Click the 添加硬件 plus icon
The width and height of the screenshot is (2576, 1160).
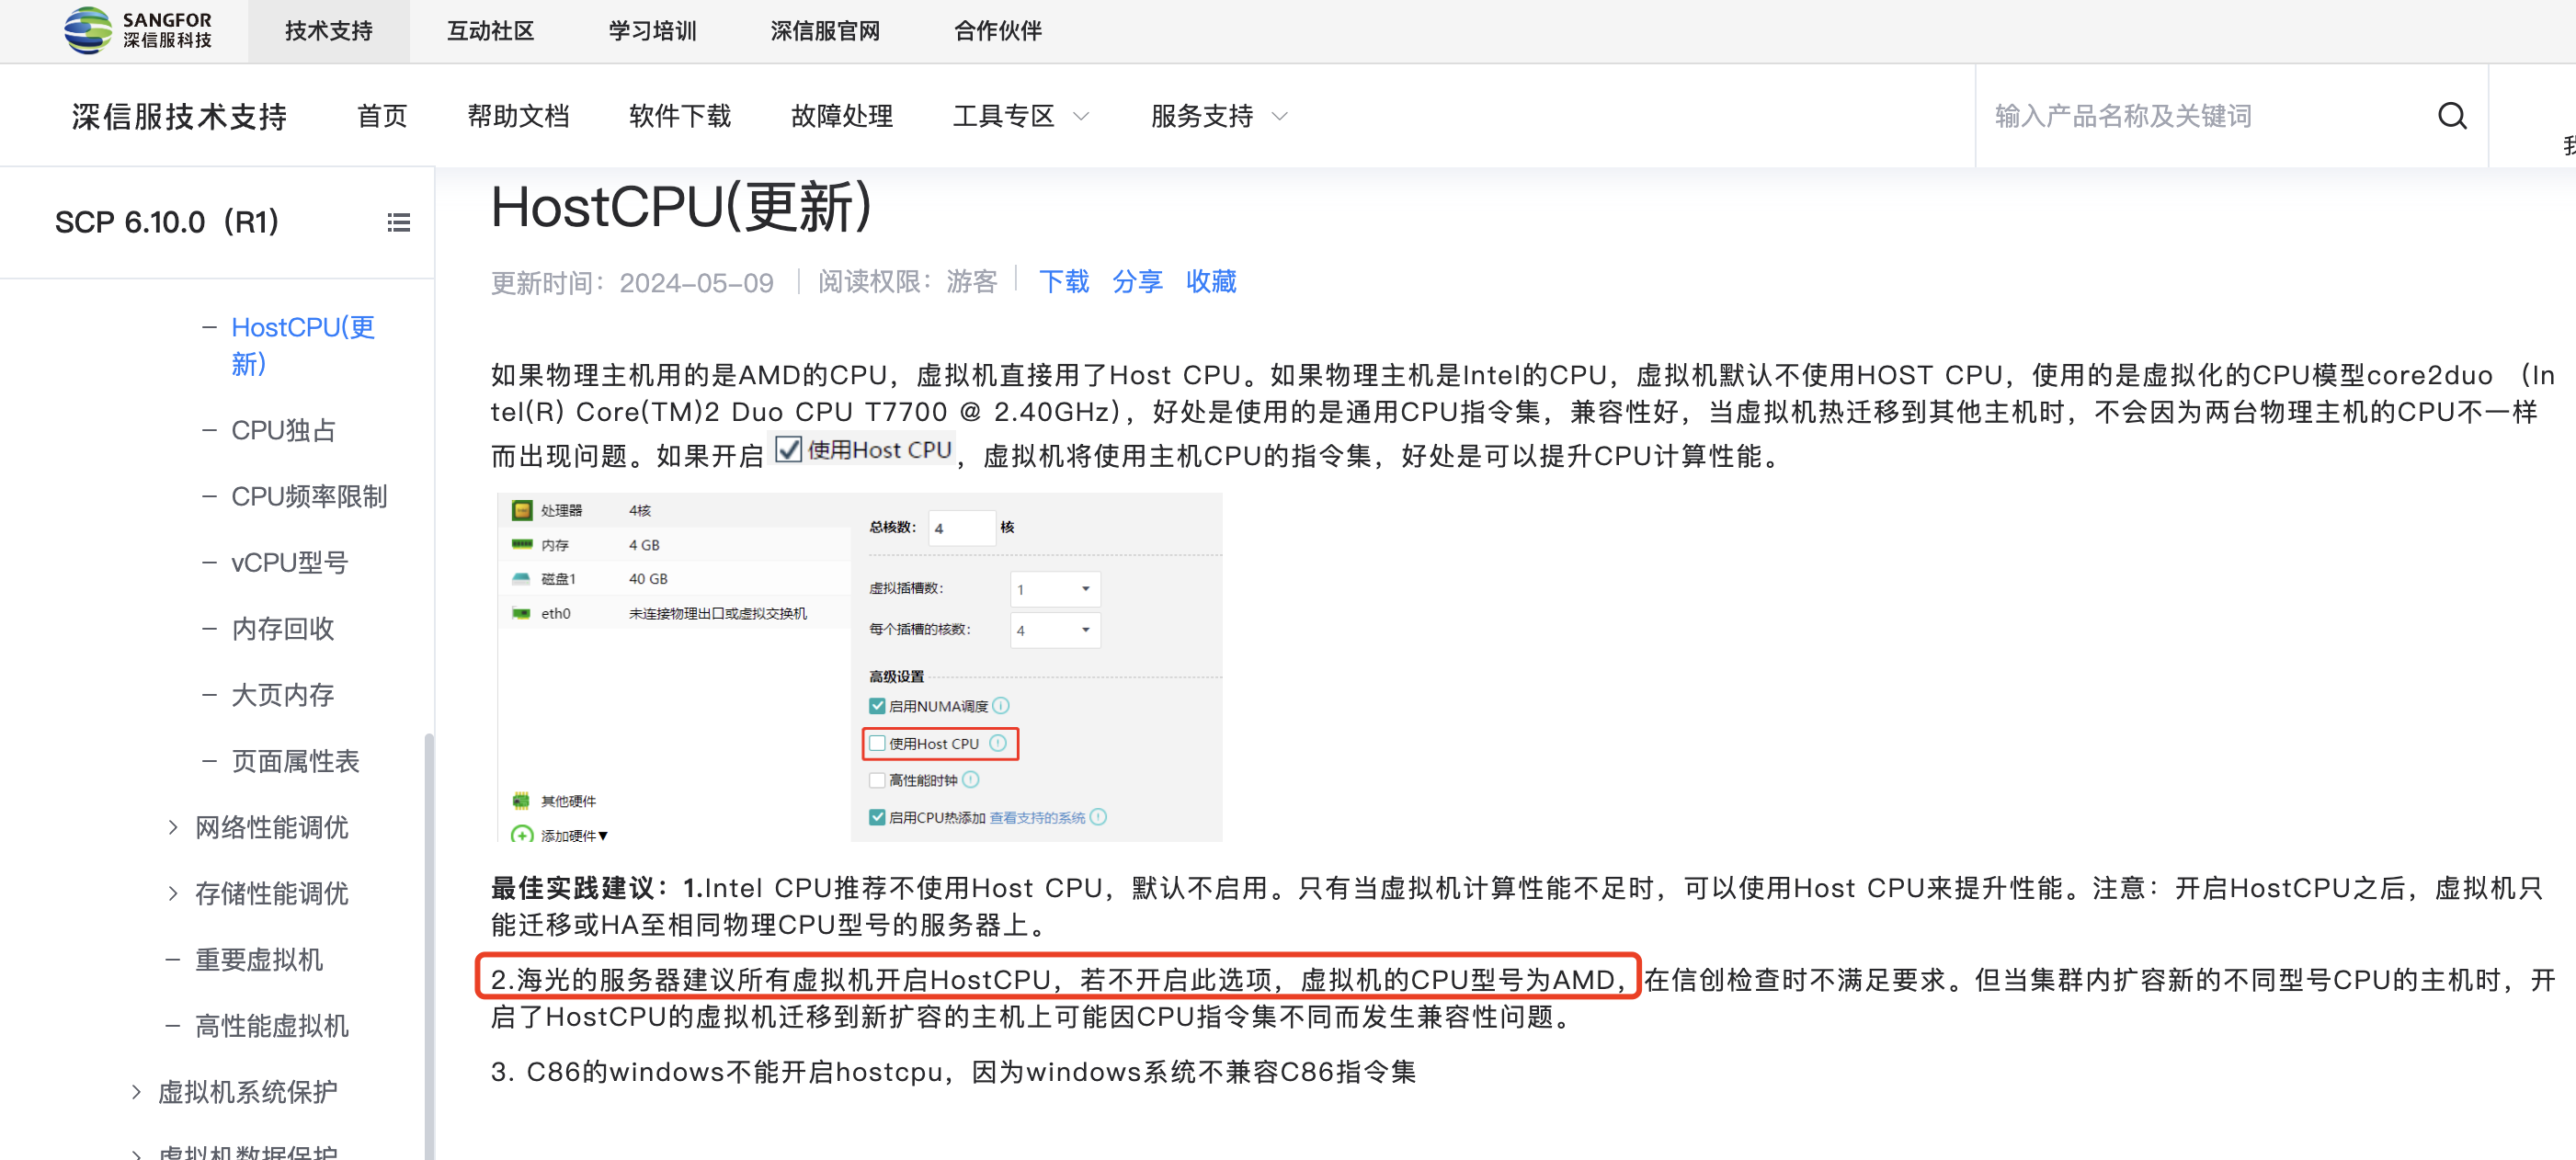click(521, 835)
